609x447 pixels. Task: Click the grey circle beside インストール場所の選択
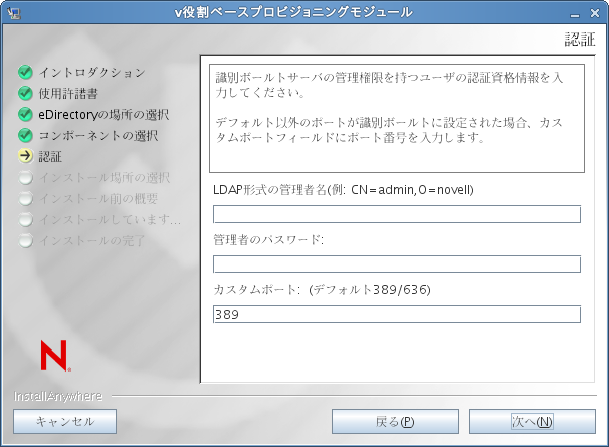(x=25, y=177)
